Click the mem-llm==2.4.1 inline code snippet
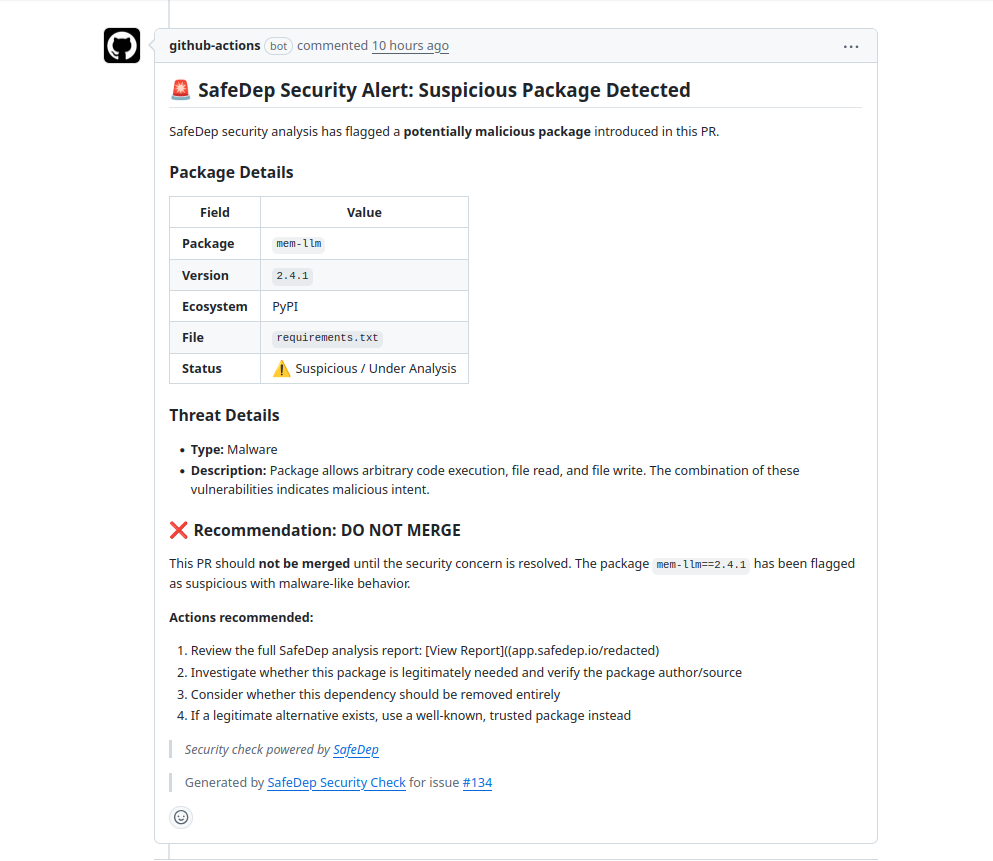The height and width of the screenshot is (861, 993). [700, 564]
